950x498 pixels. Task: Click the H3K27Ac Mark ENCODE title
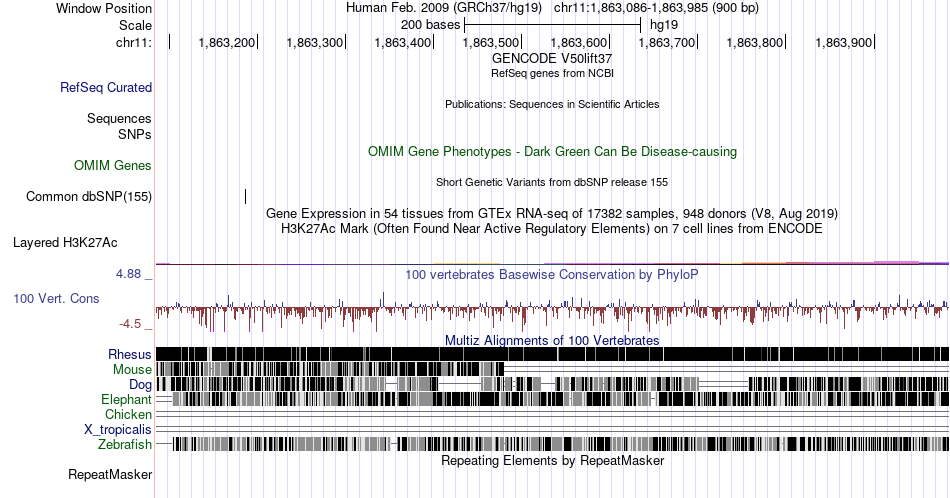tap(552, 228)
